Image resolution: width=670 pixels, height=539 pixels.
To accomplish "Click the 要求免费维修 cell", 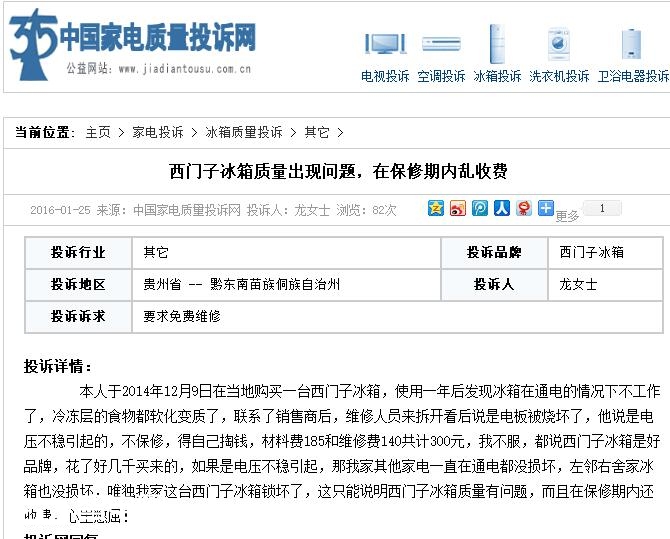I will tap(397, 317).
